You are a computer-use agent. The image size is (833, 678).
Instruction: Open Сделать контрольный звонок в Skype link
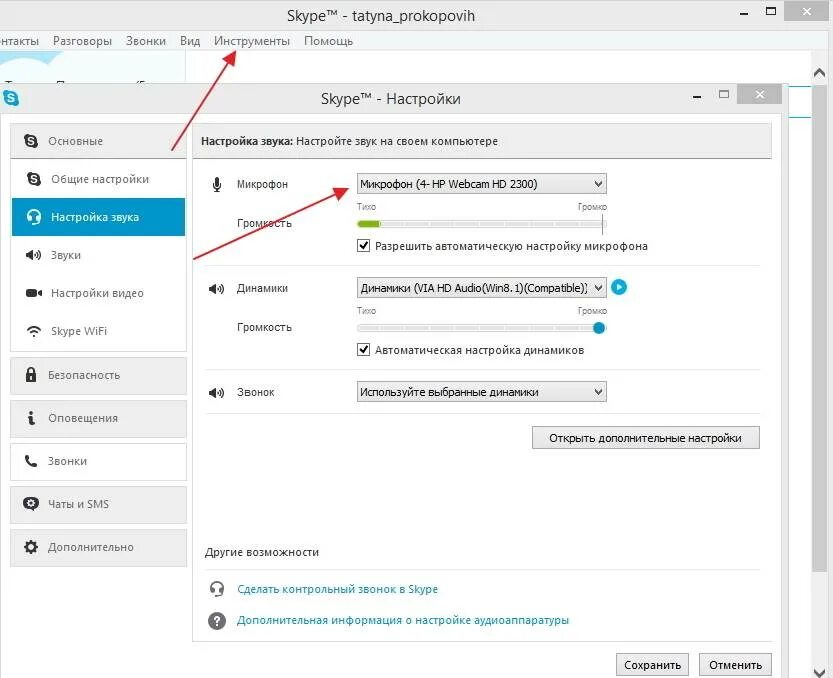point(337,589)
